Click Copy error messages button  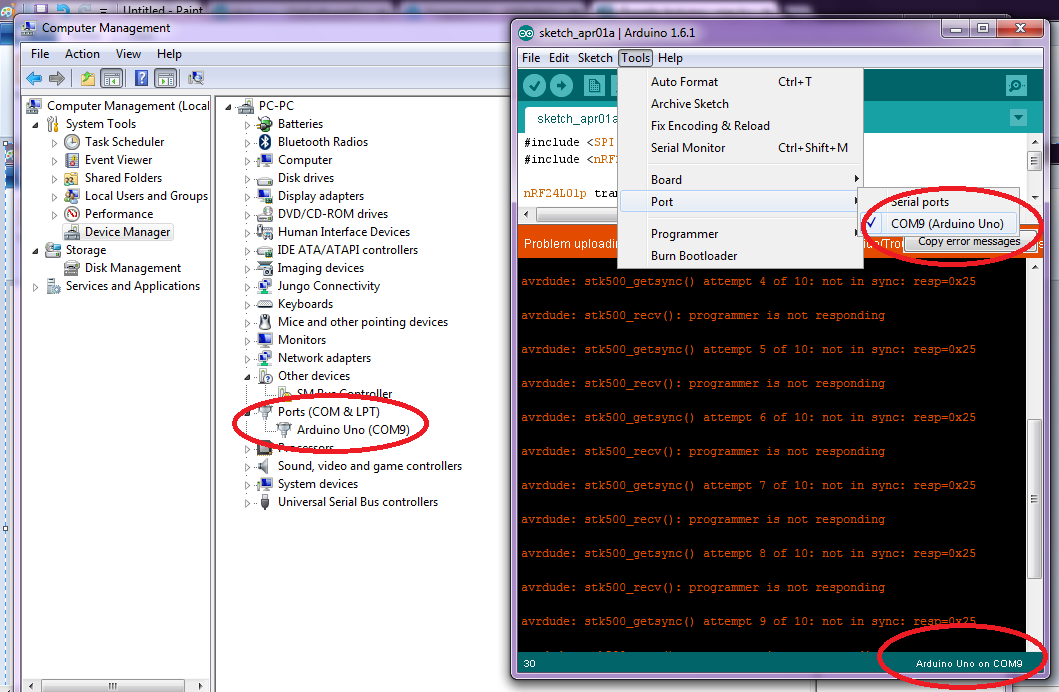(x=968, y=242)
